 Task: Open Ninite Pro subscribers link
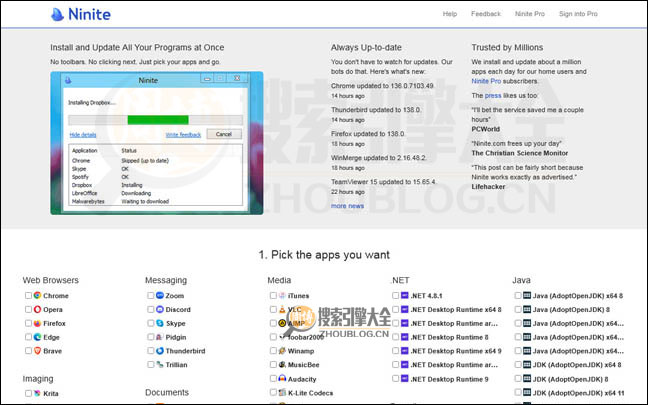tap(486, 81)
